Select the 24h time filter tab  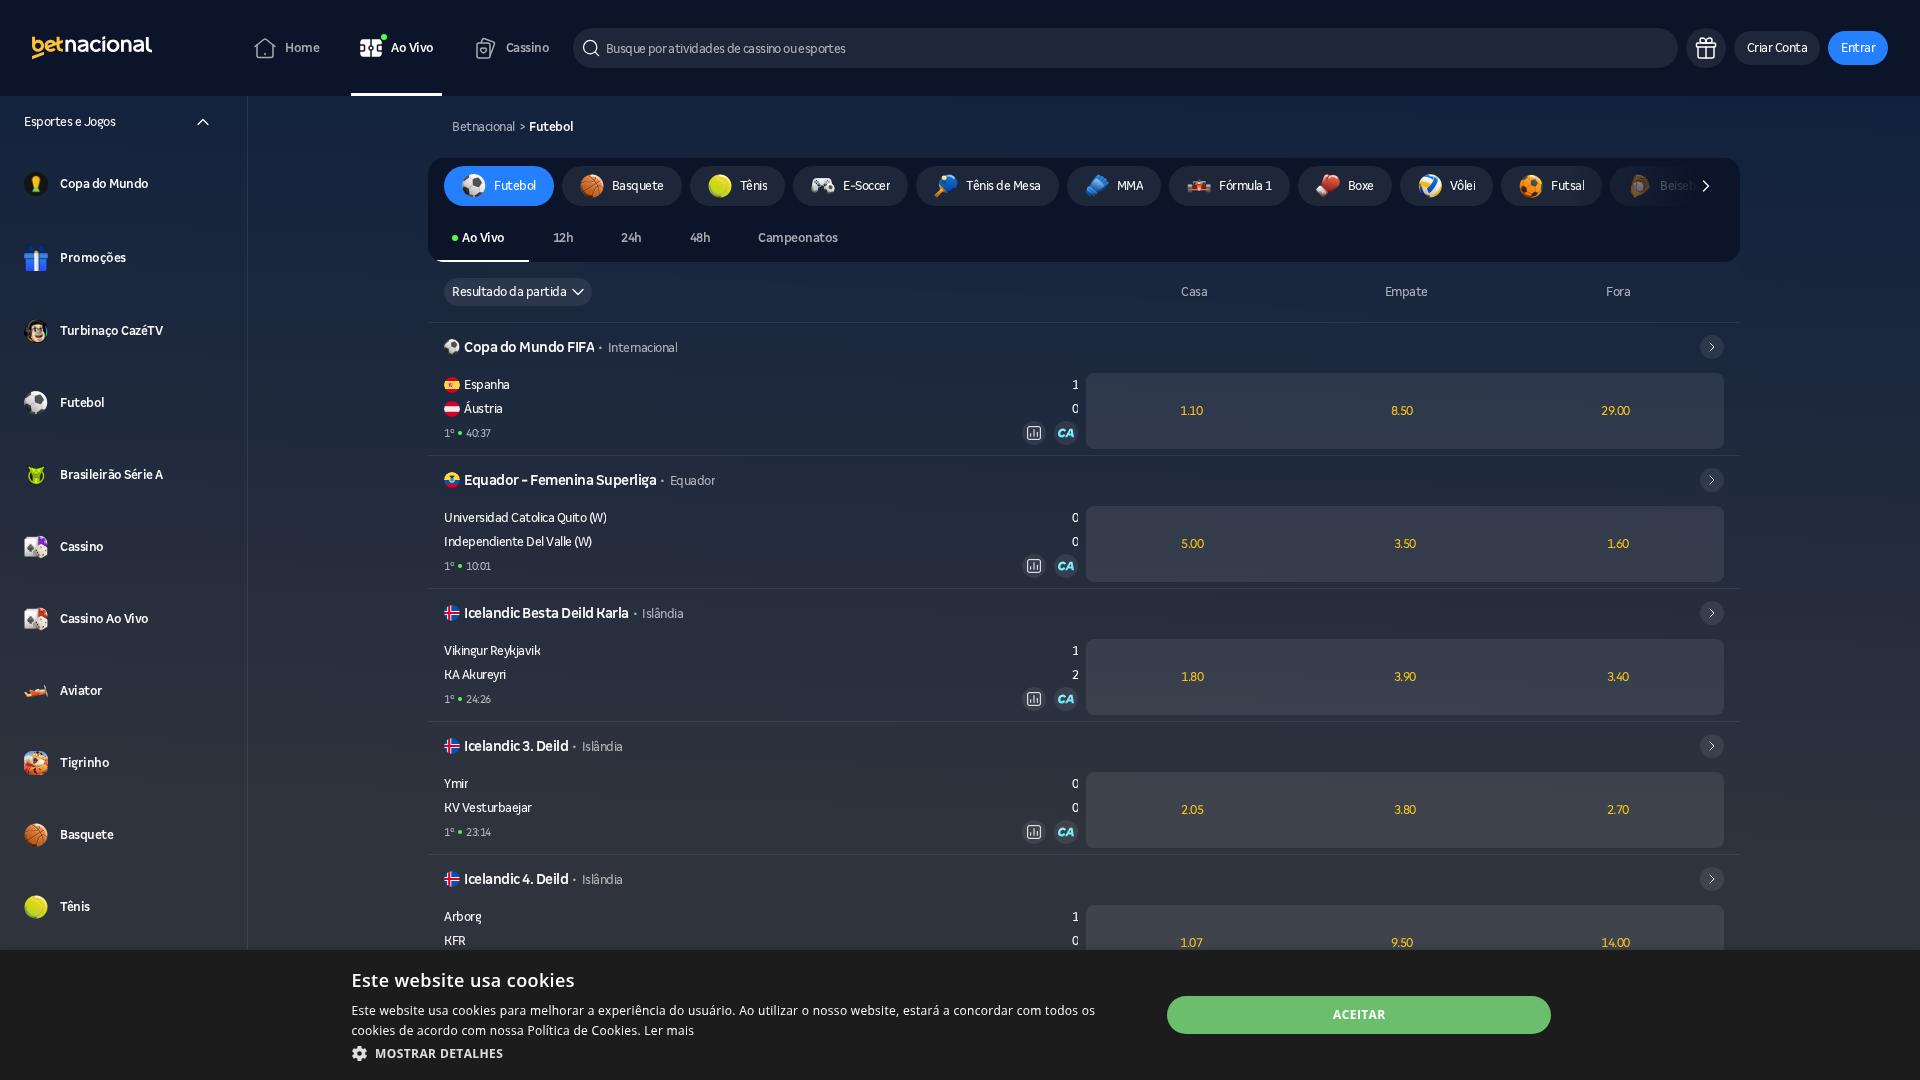[631, 238]
